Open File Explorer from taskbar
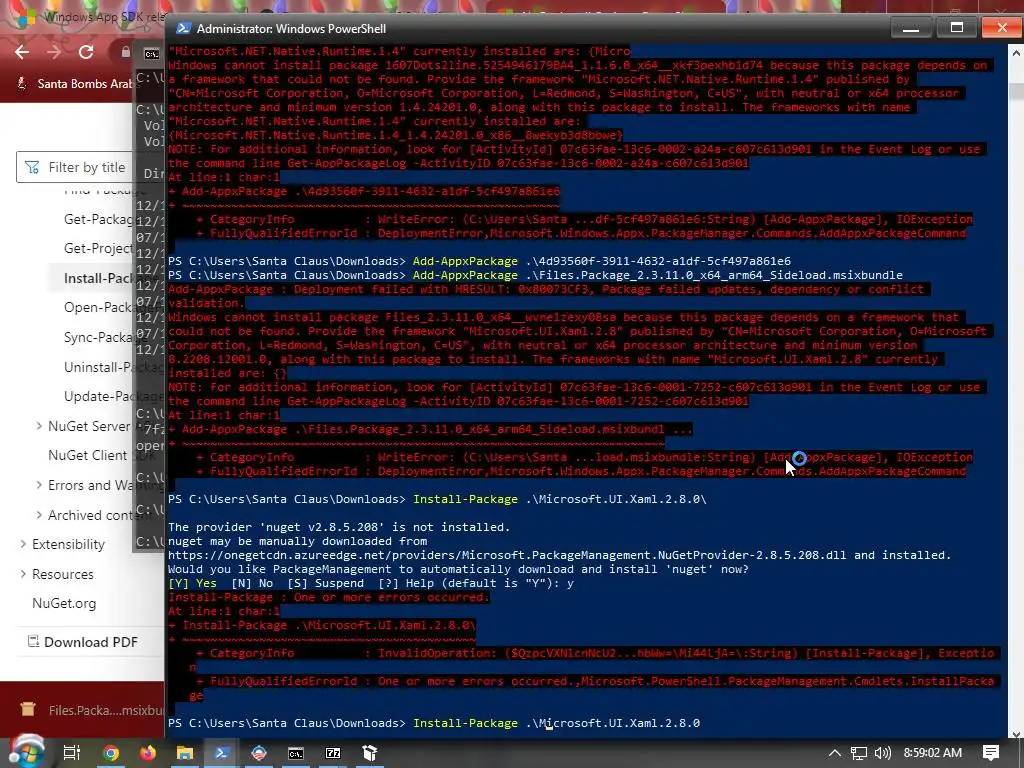Viewport: 1024px width, 768px height. coord(185,753)
